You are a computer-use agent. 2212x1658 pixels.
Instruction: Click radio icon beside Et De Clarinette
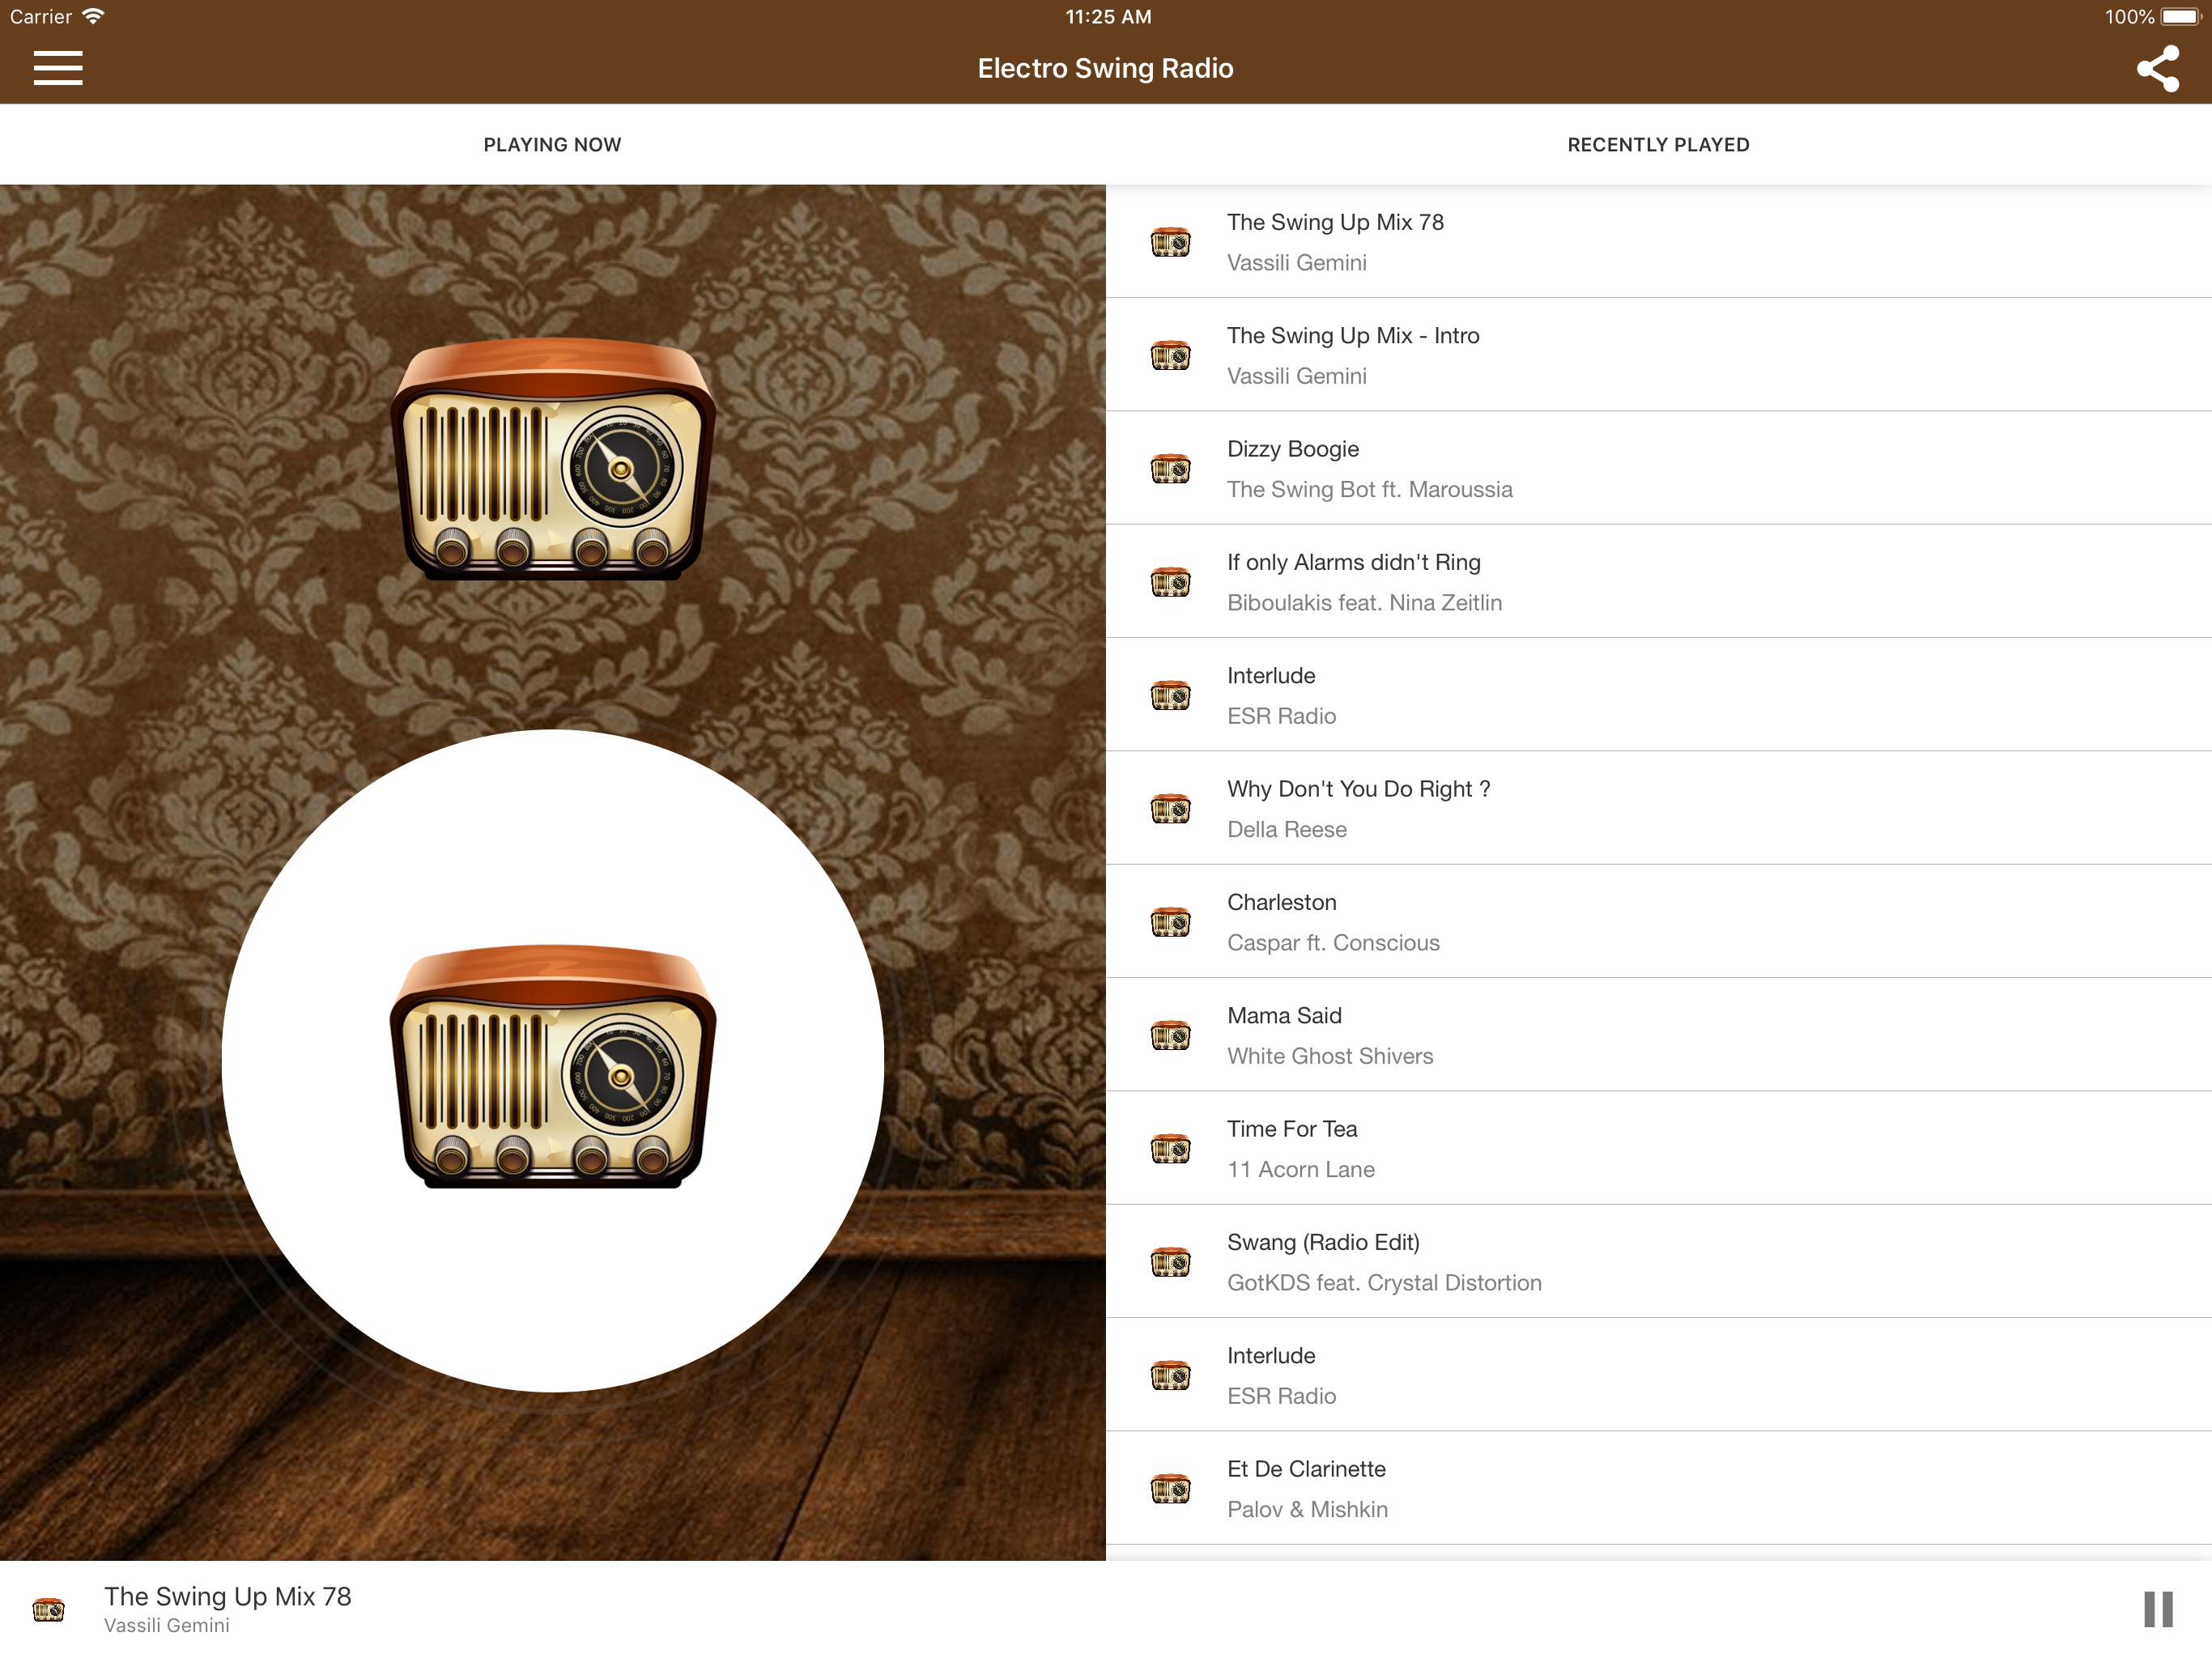(x=1170, y=1488)
